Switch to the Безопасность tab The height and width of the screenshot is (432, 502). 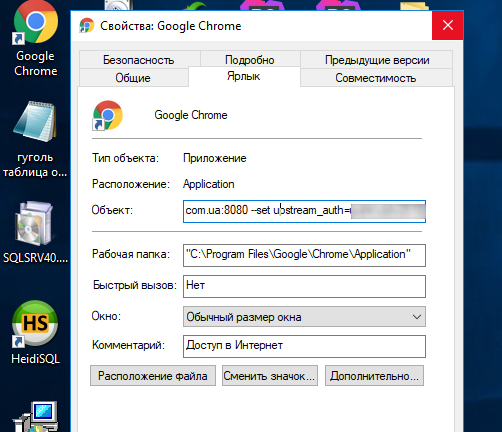click(x=139, y=60)
